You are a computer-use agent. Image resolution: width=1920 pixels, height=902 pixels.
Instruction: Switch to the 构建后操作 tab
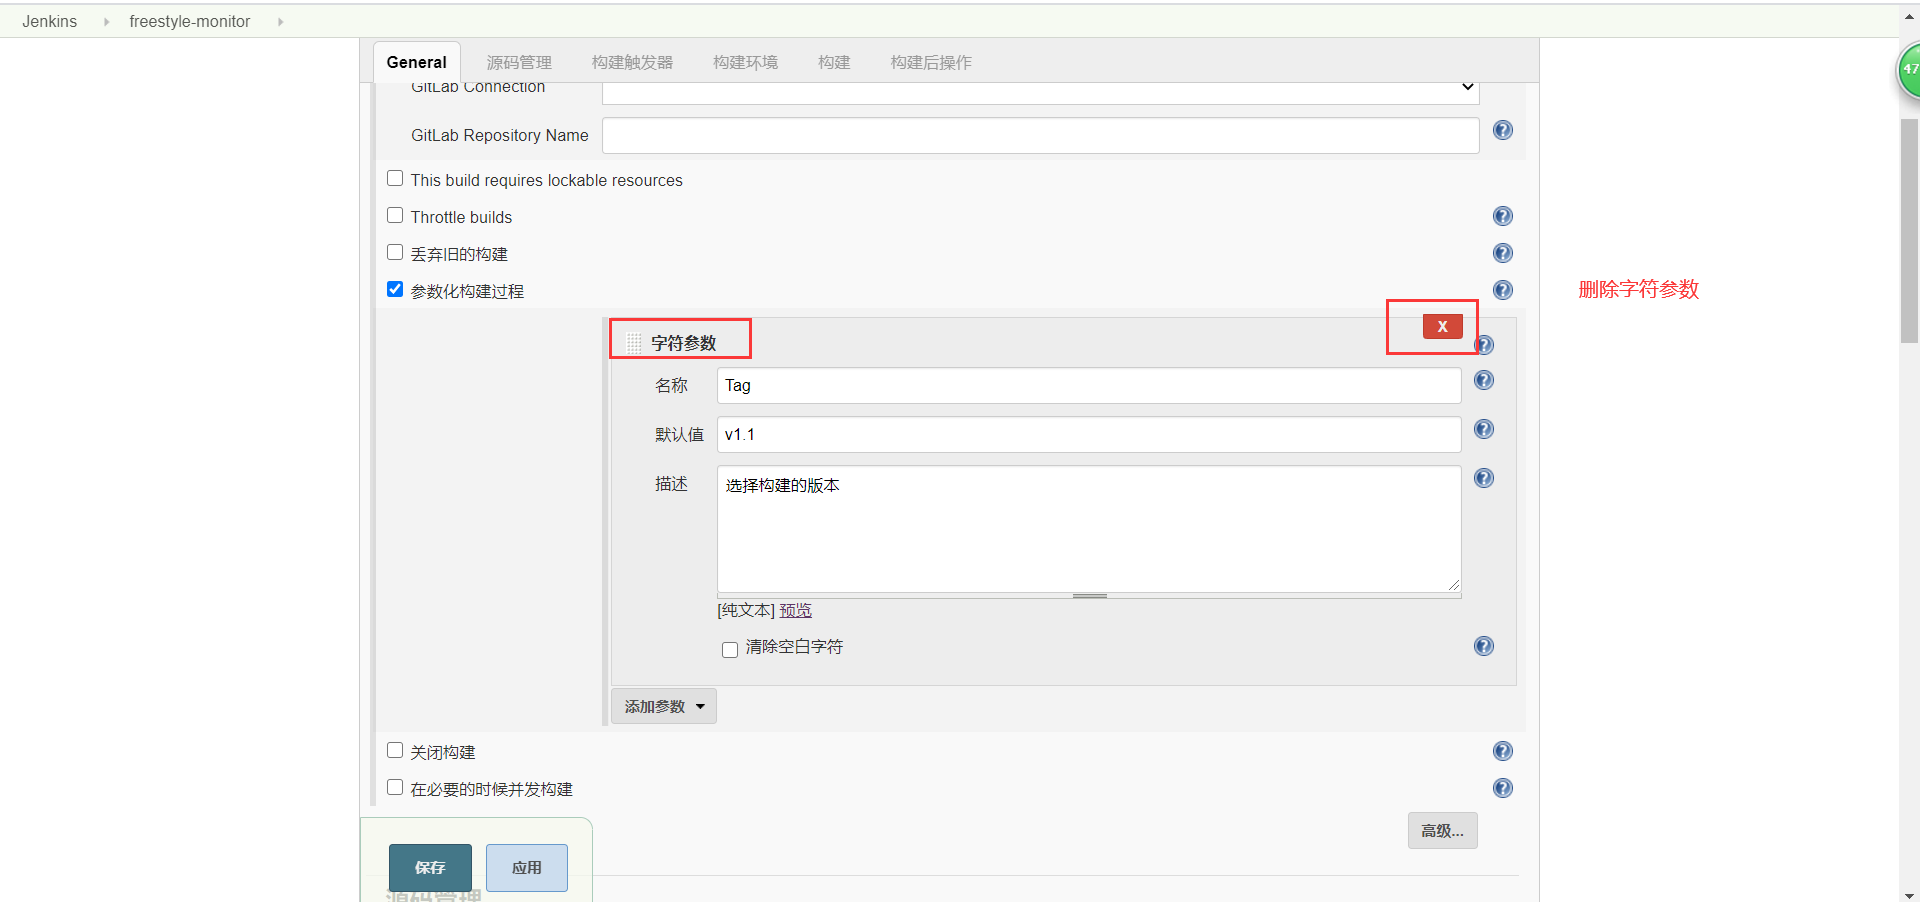931,62
